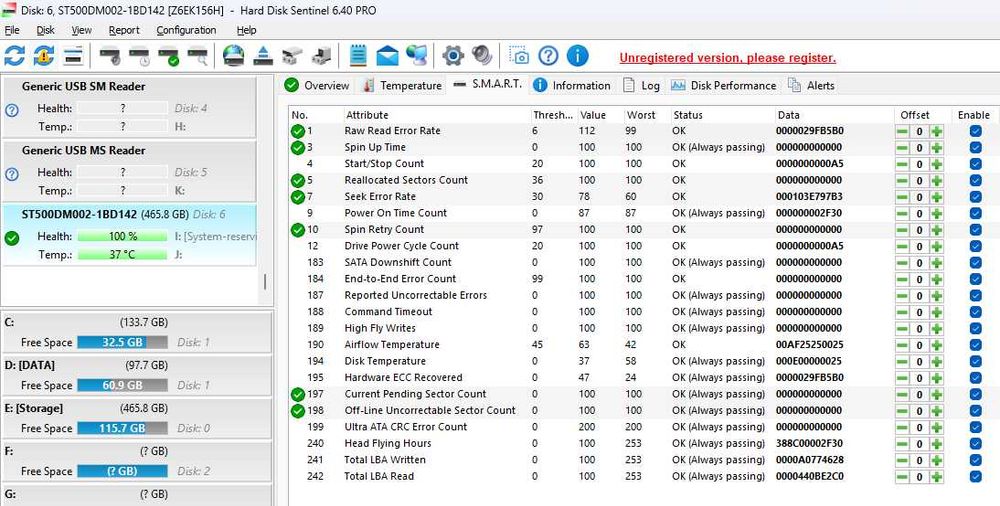Viewport: 1000px width, 506px height.
Task: Increase offset for Disk Temperature
Action: pos(936,361)
